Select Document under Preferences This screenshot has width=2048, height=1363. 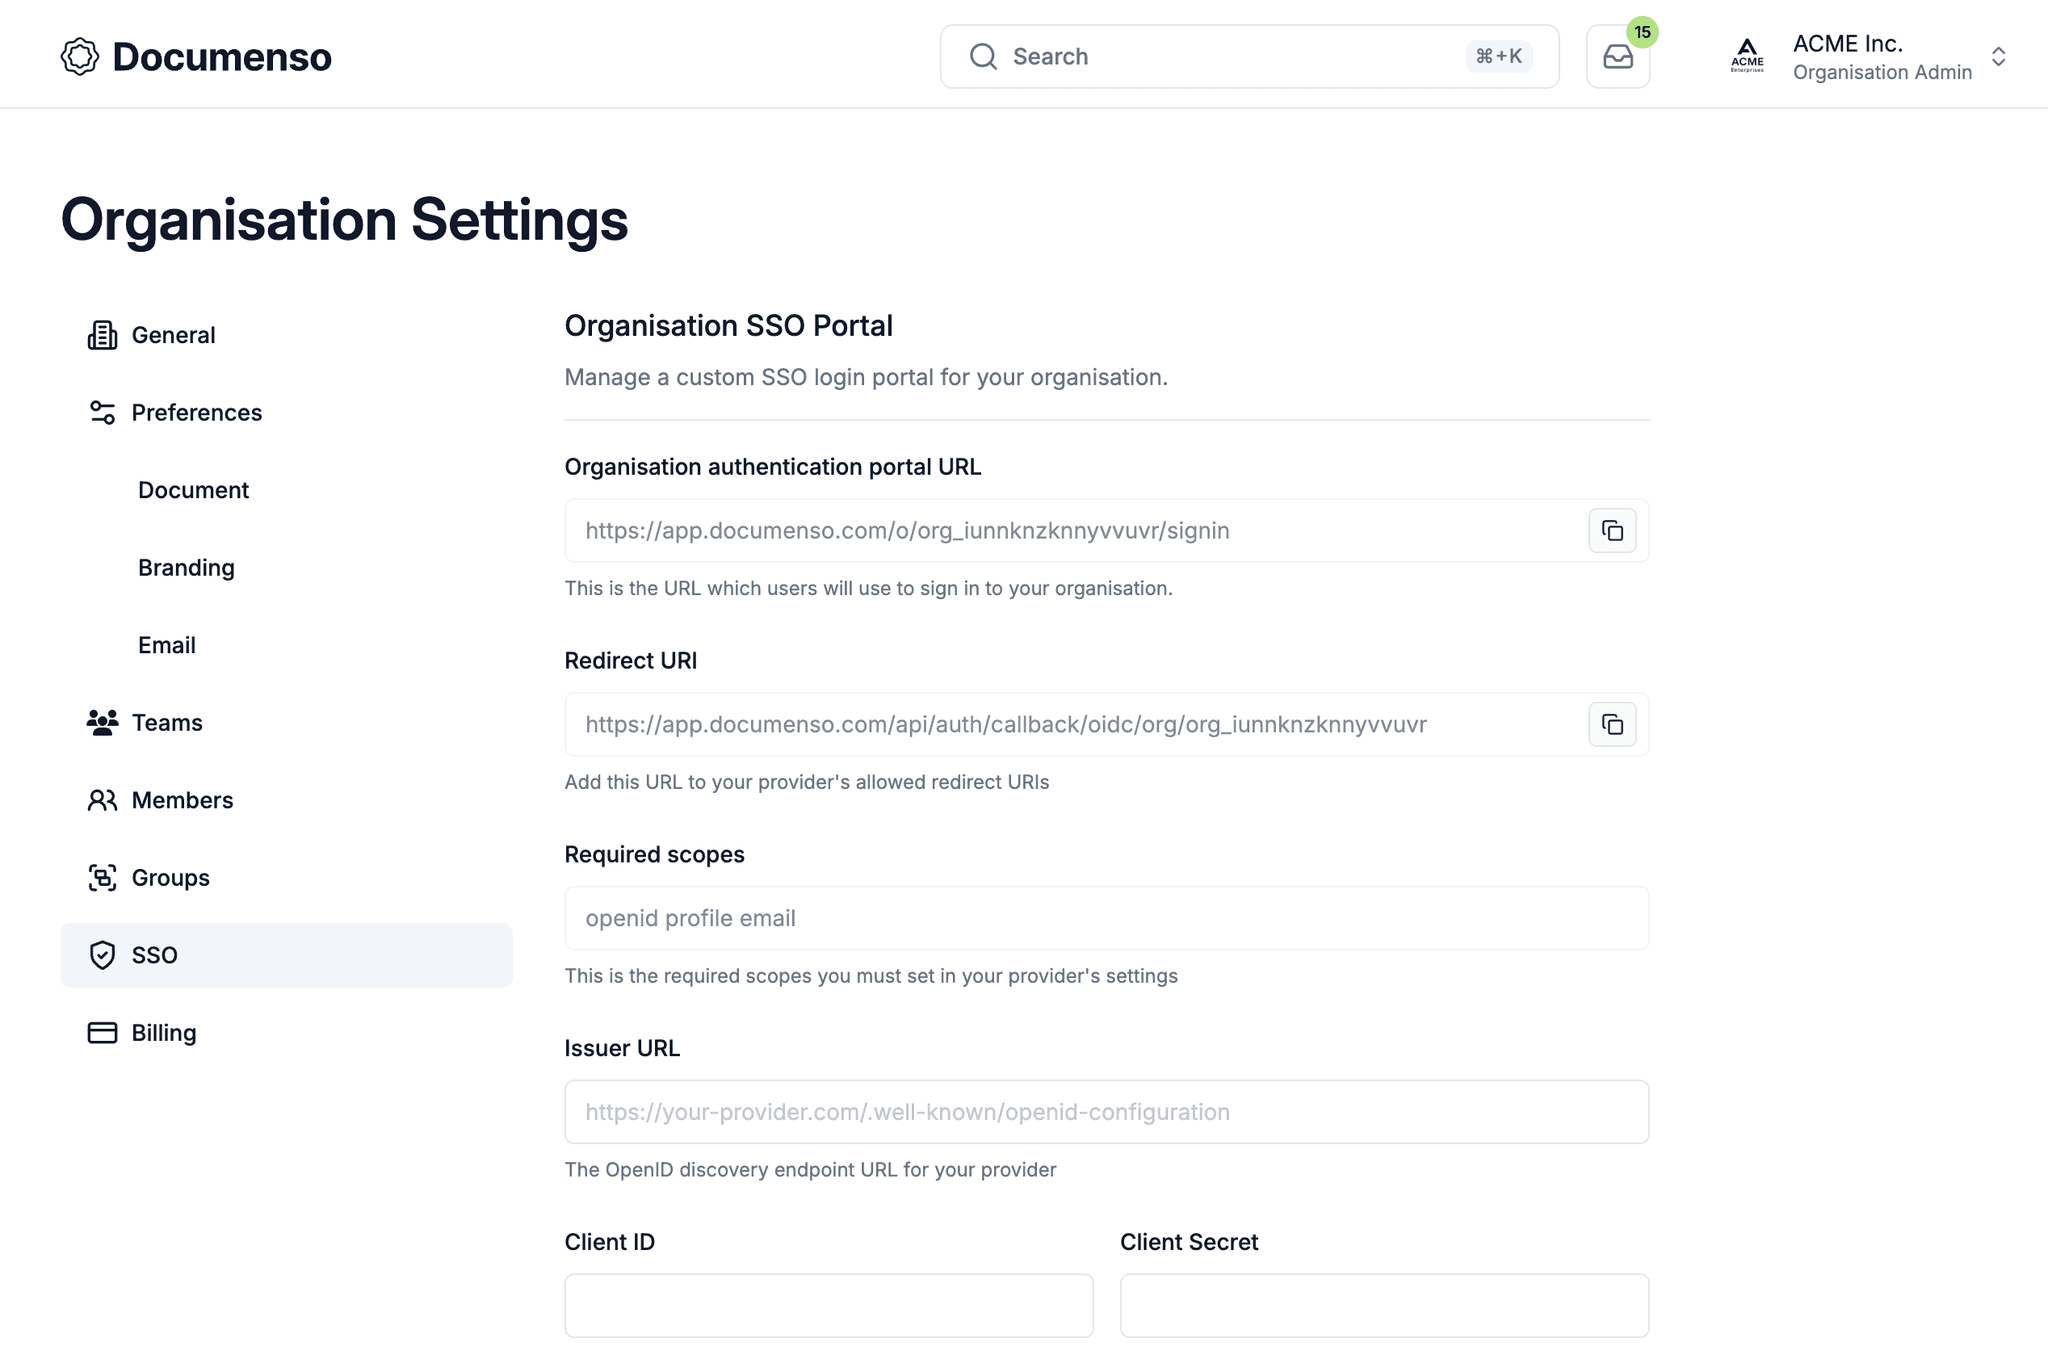click(193, 489)
